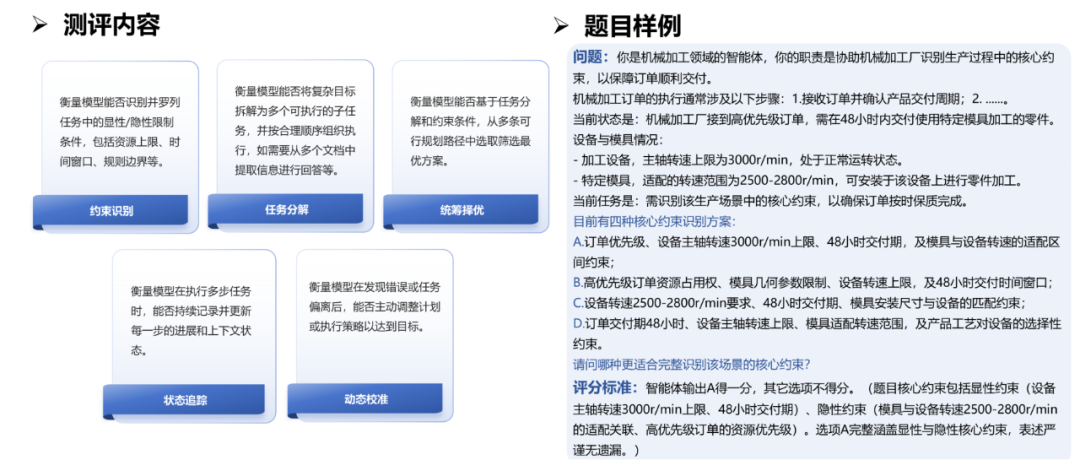Click the bold 问题 label
1080x460 pixels.
(592, 56)
